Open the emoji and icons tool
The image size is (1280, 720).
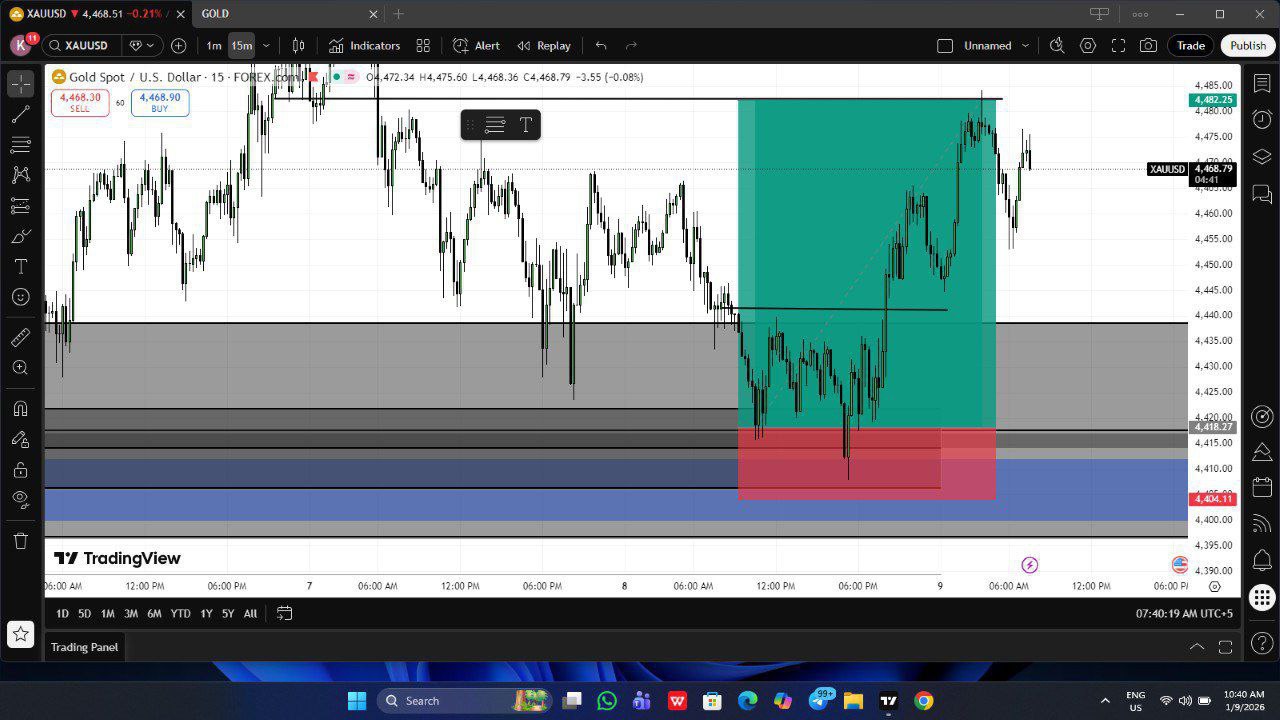point(20,297)
